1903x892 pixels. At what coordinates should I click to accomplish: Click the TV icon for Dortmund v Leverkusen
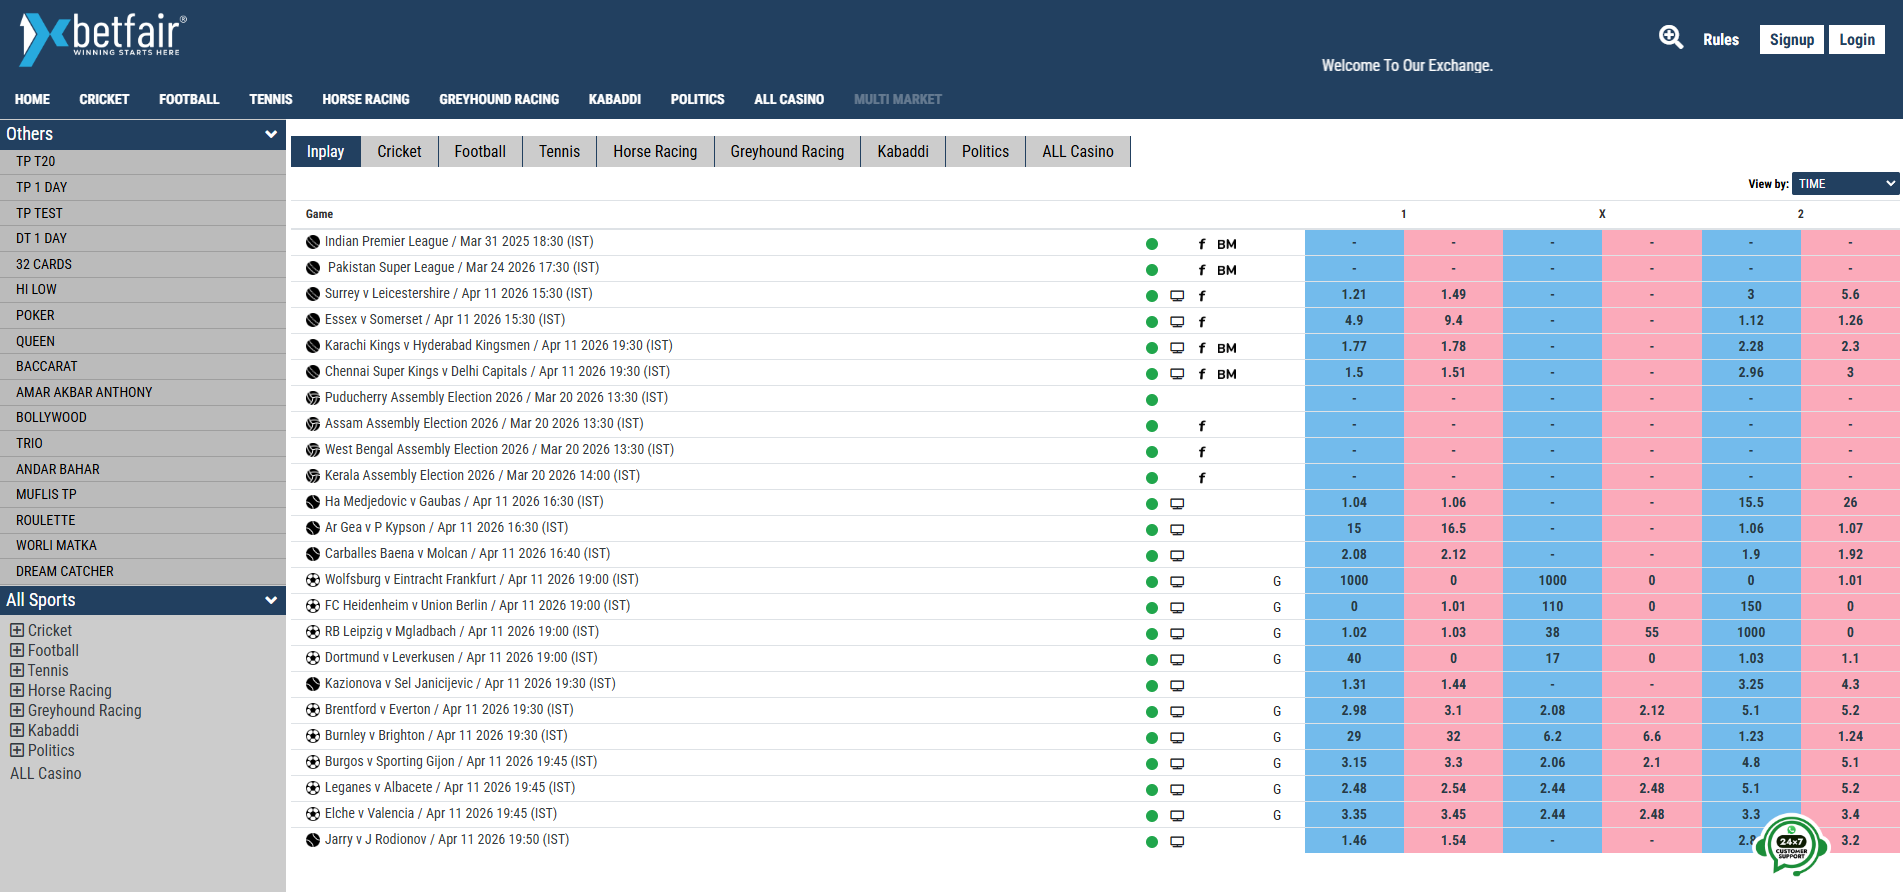1177,660
